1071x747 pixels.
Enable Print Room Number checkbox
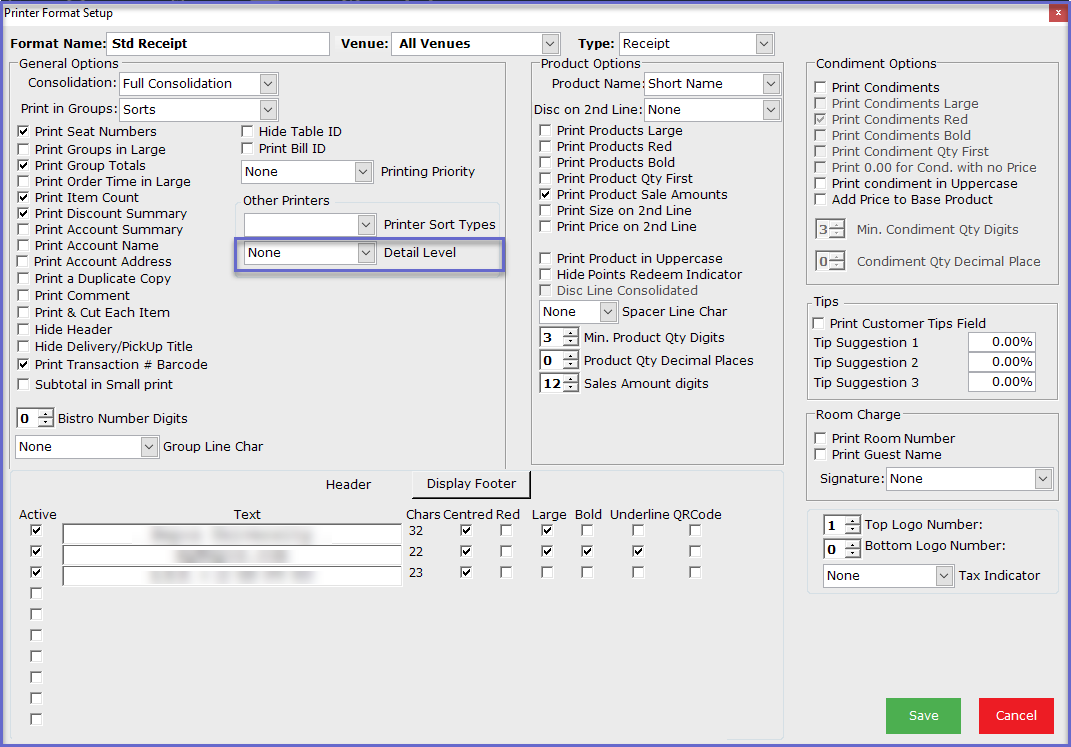pos(820,438)
